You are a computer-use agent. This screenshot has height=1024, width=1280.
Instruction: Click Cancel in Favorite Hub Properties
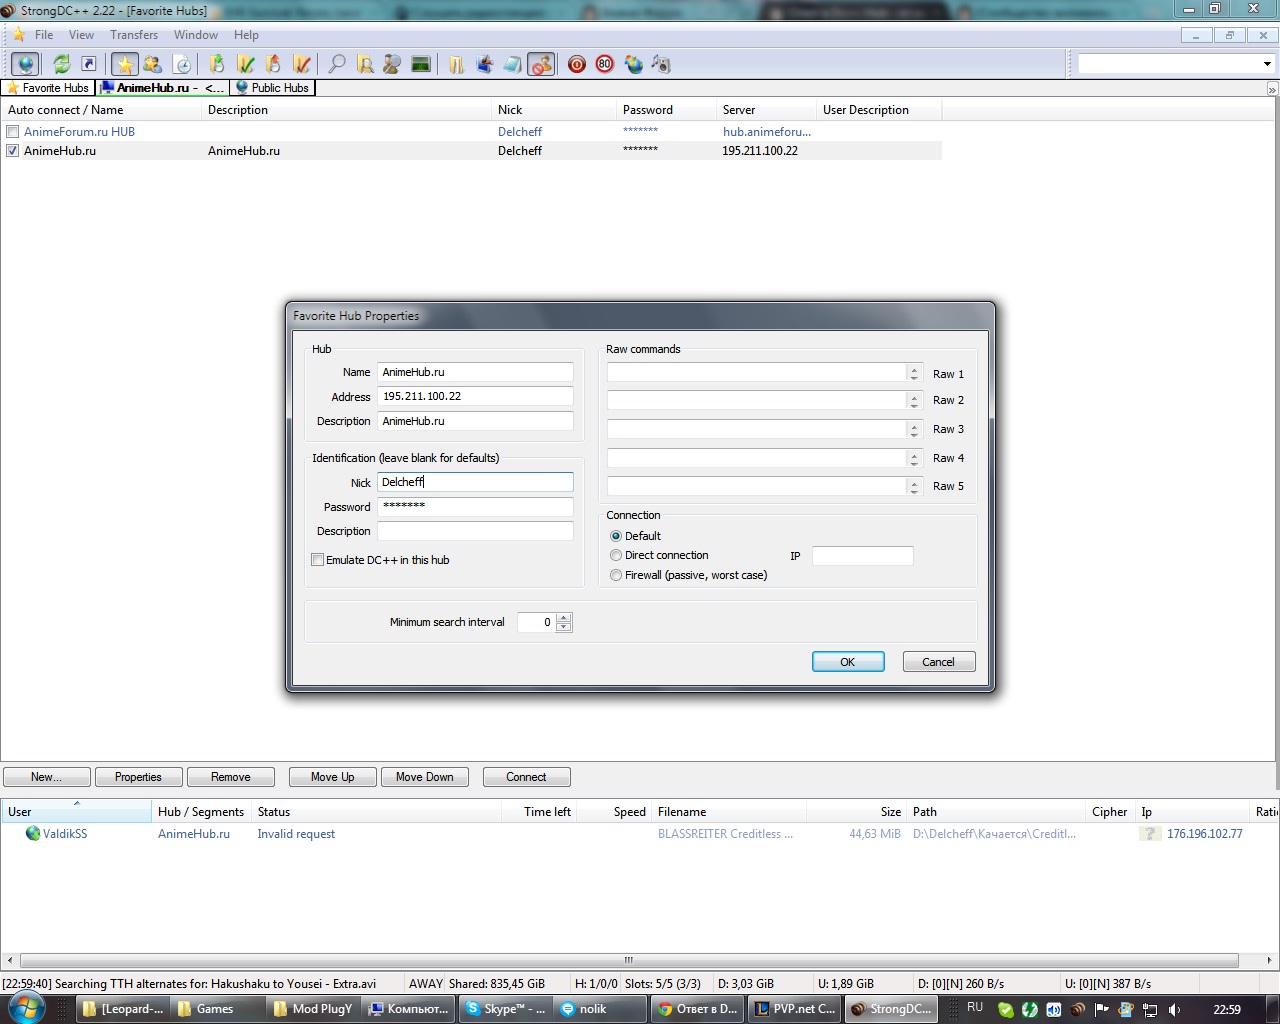938,662
